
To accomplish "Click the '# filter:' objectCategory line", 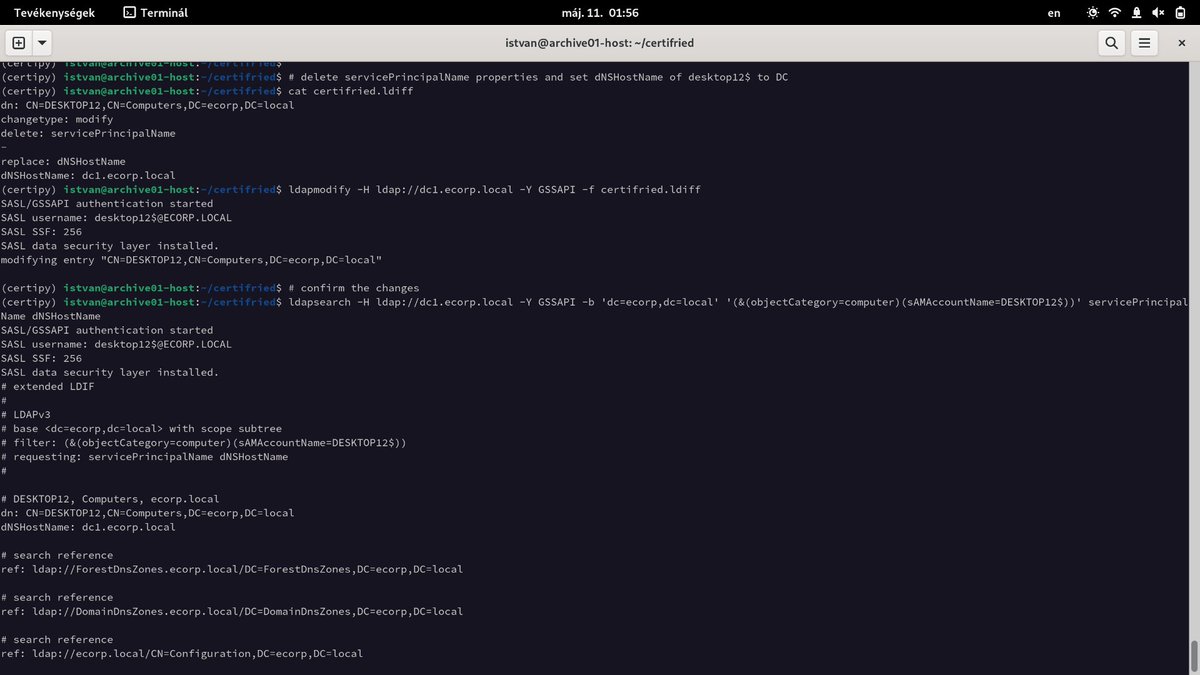I will [203, 442].
